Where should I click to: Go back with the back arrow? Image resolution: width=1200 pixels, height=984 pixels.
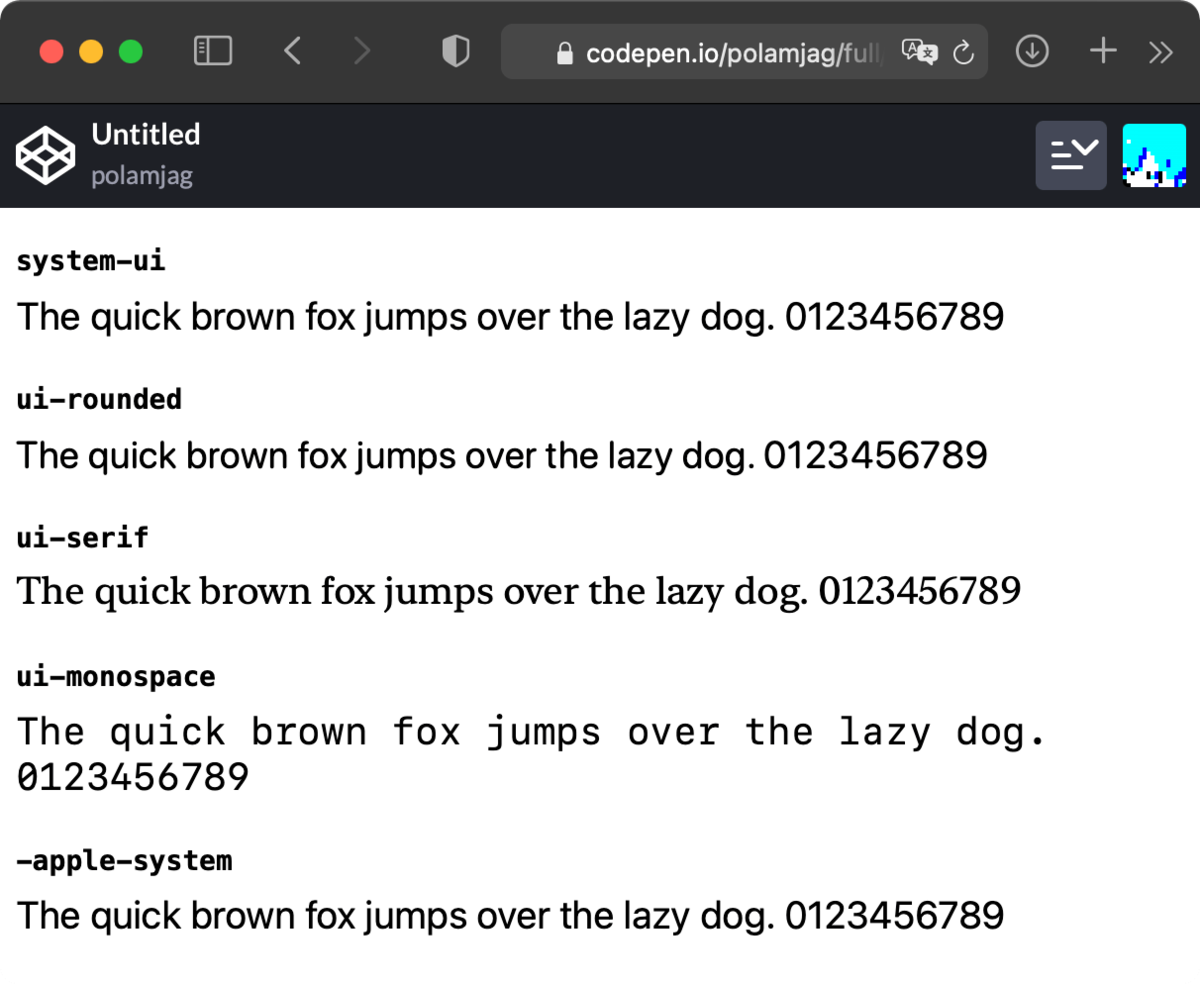click(291, 51)
